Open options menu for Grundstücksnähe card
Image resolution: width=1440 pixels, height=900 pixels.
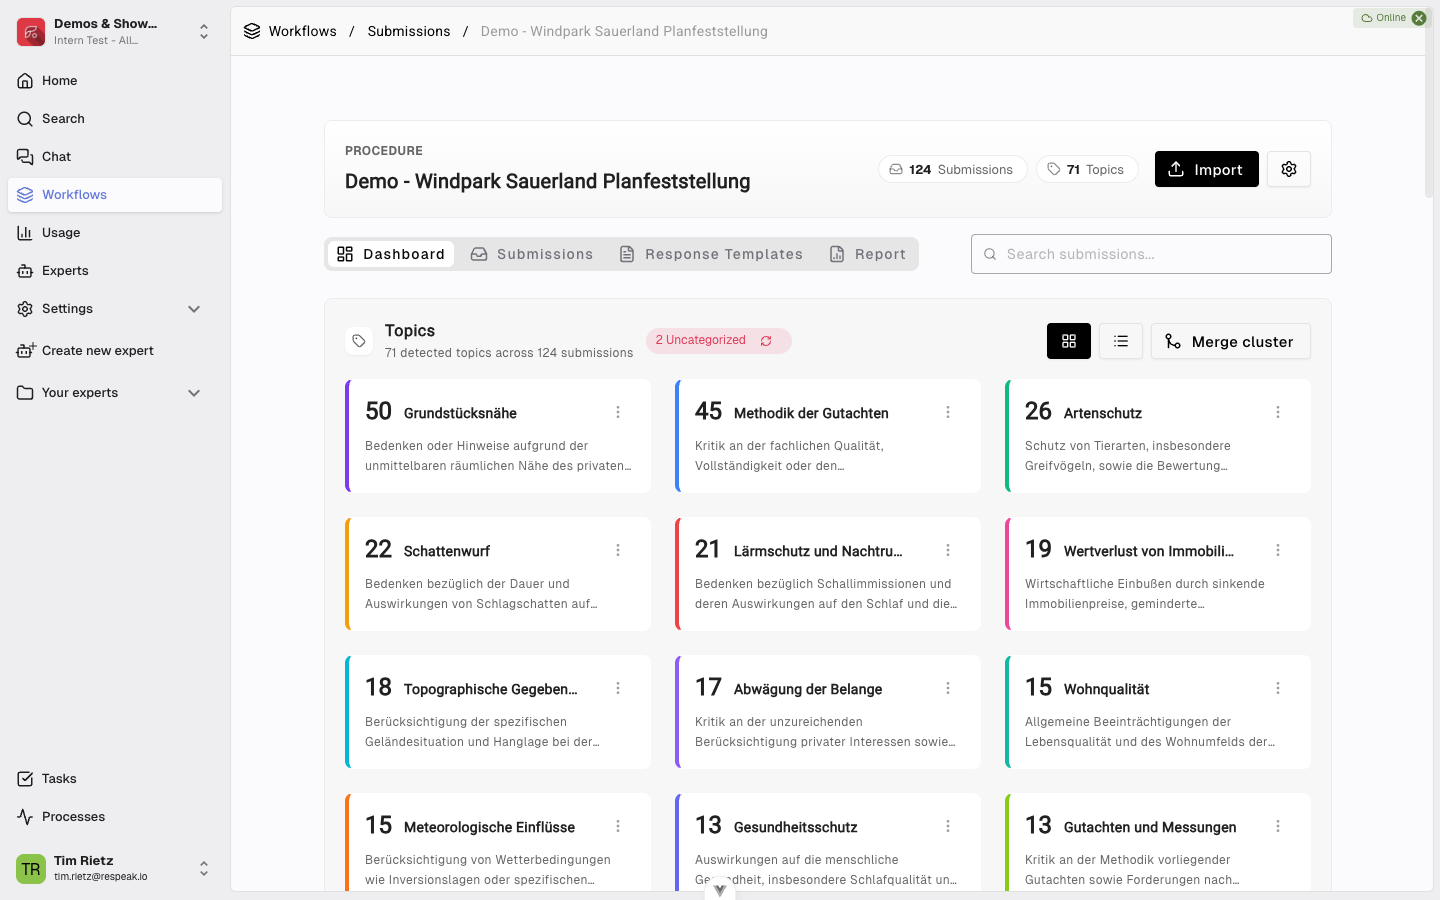click(618, 412)
